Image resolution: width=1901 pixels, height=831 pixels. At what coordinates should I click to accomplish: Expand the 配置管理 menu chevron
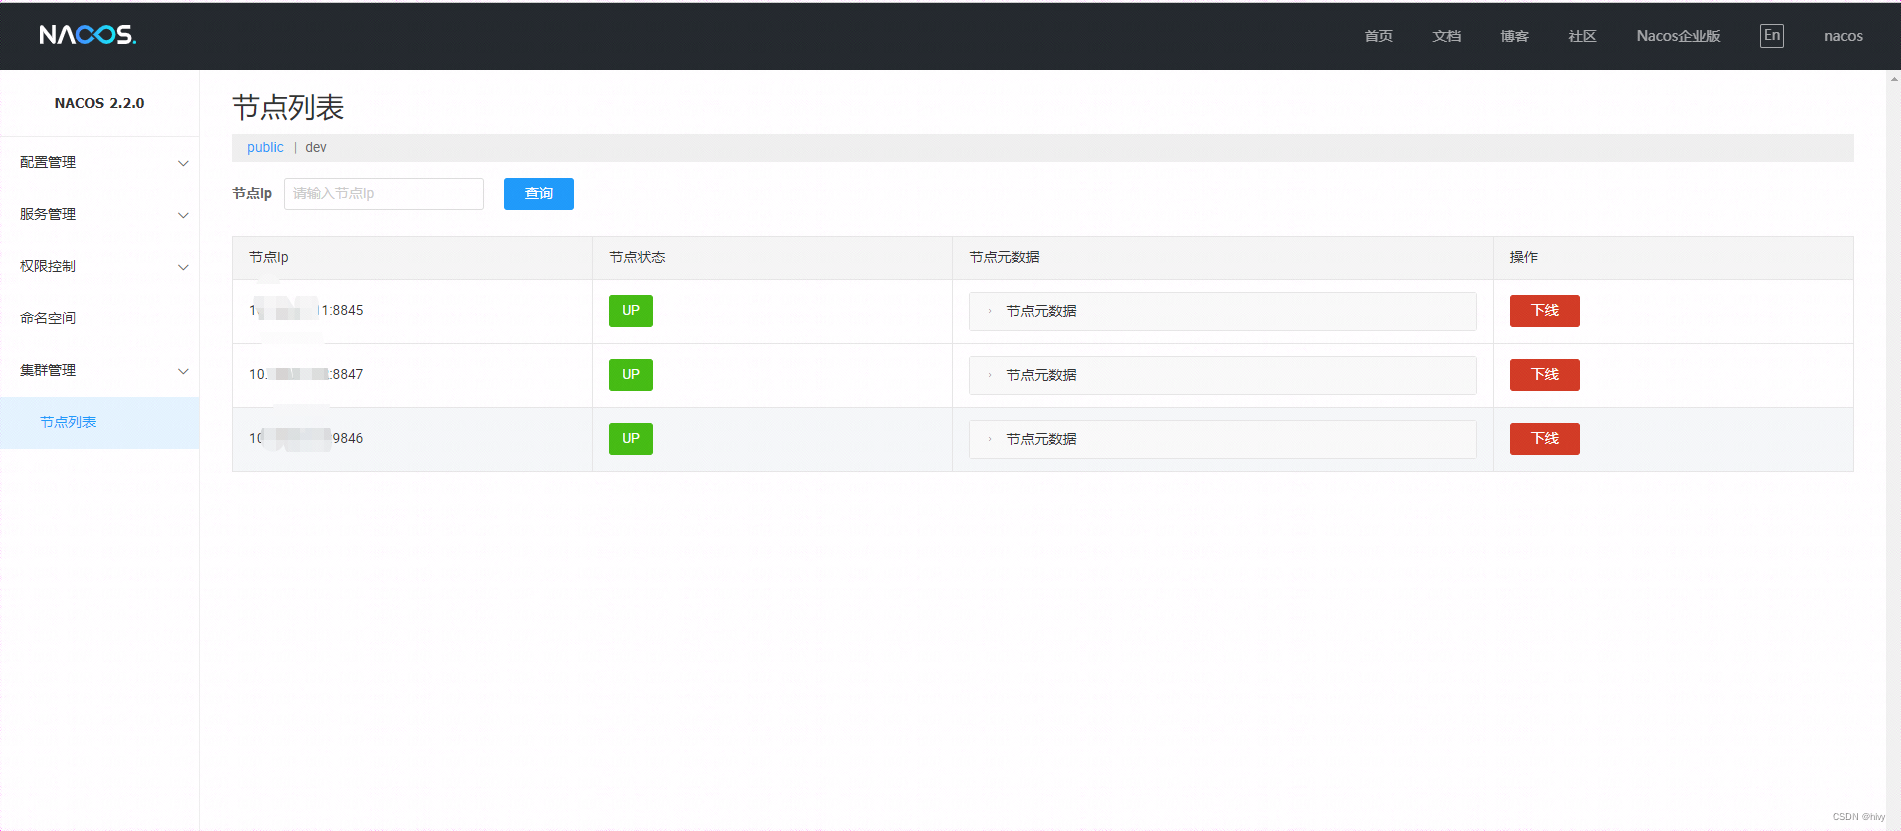[183, 163]
